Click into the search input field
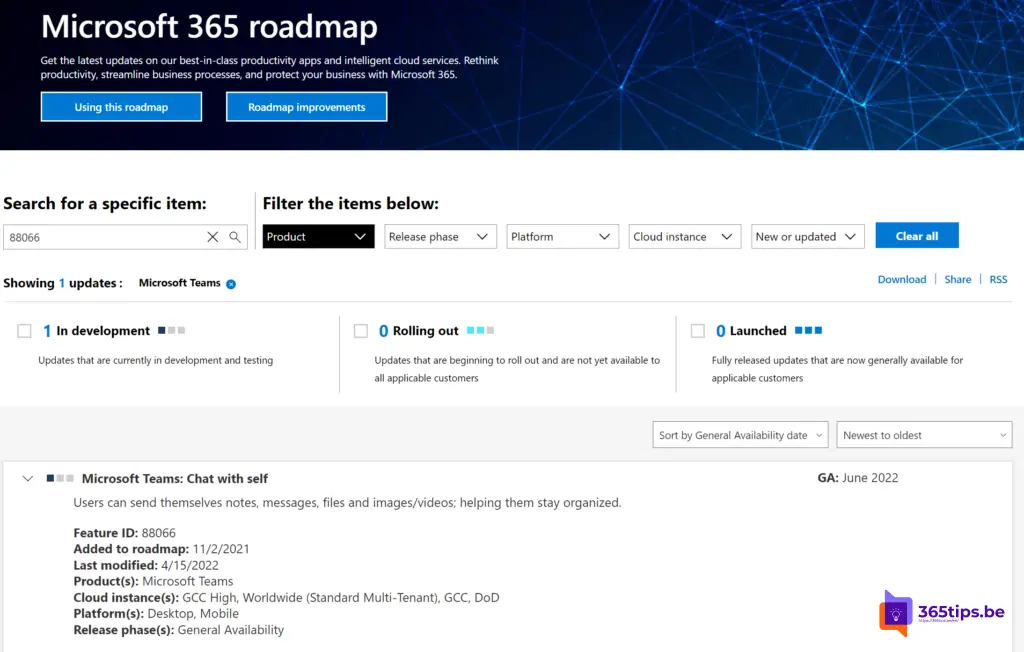 100,237
